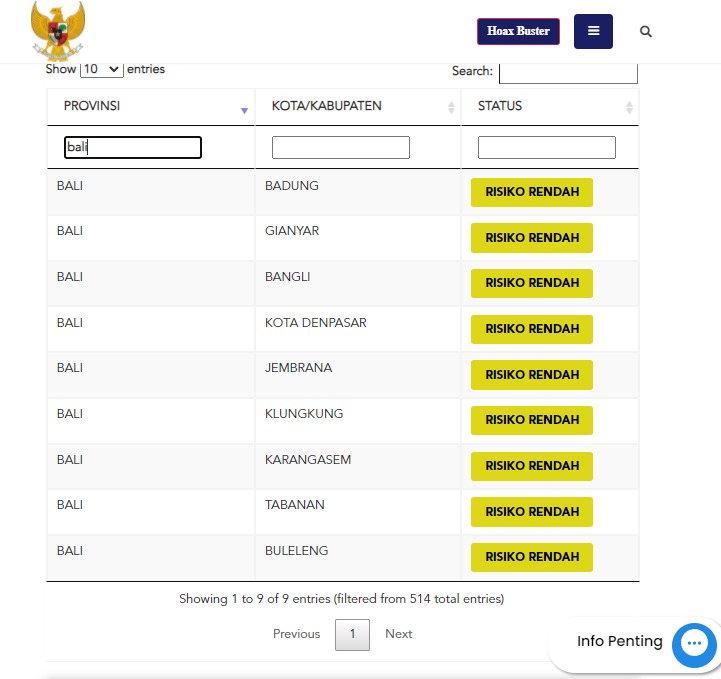Open the Hoax Buster page
Screen dimensions: 721x679
click(518, 32)
